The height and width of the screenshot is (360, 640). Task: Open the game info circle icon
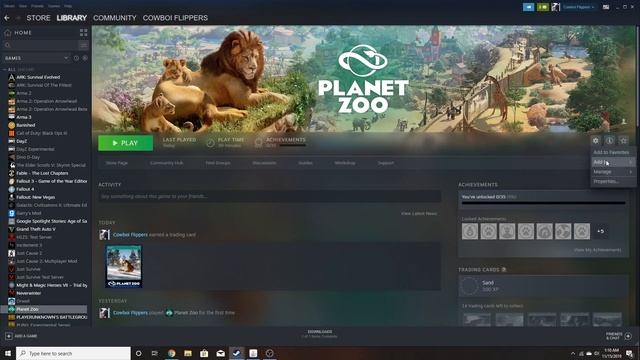[609, 140]
